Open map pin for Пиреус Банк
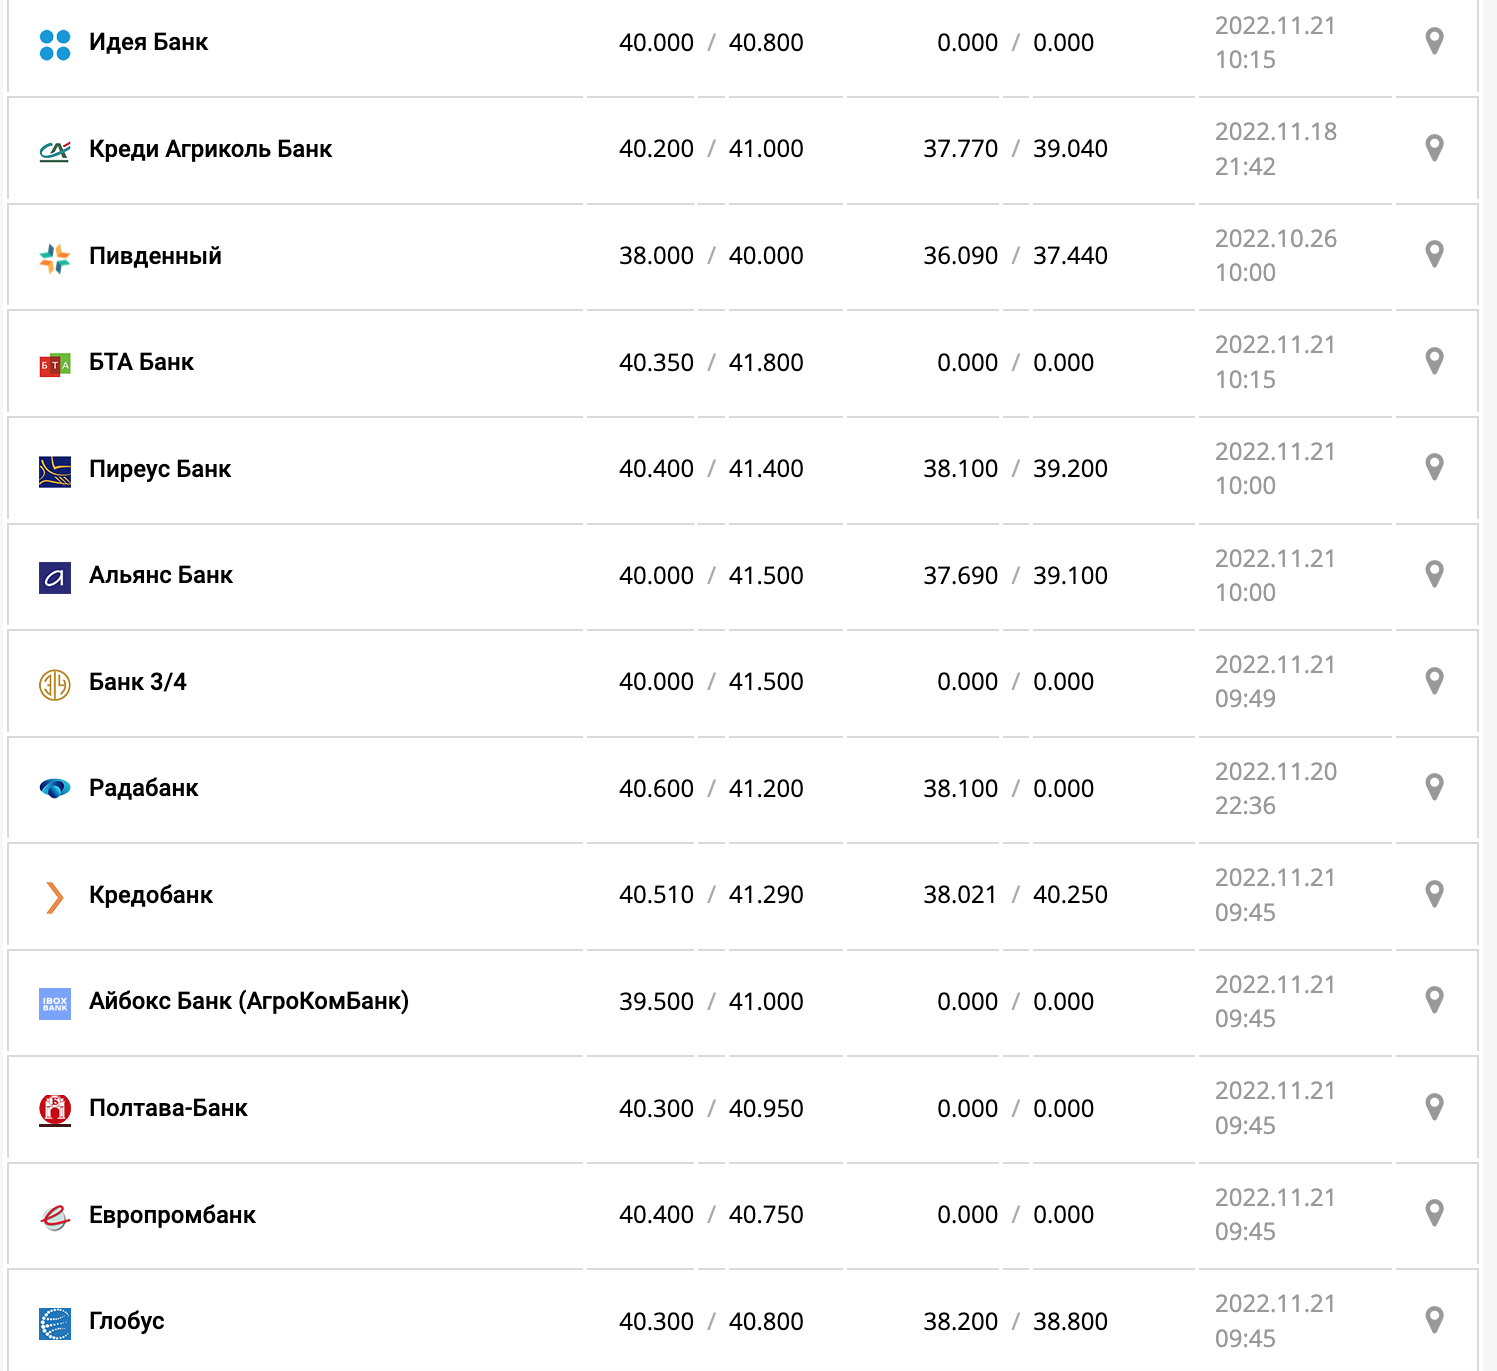The height and width of the screenshot is (1371, 1497). [x=1434, y=467]
